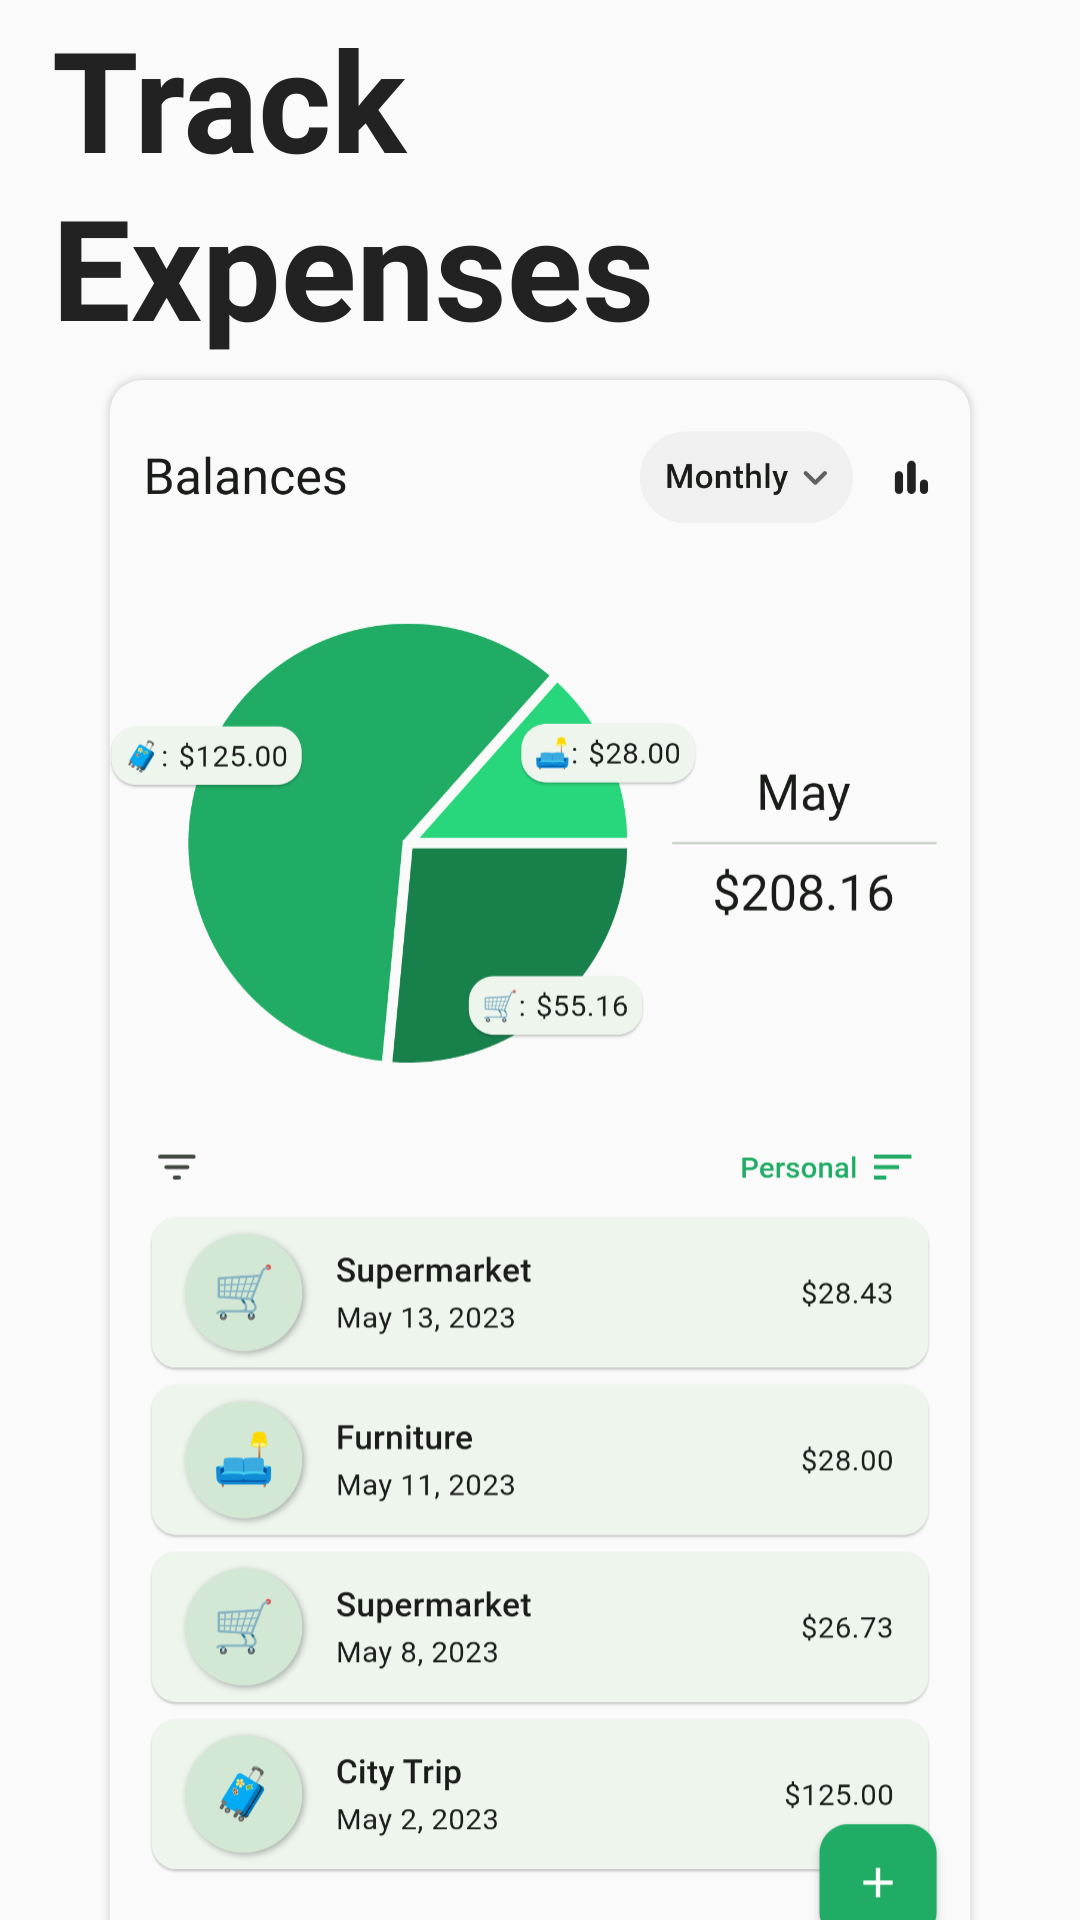
Task: Click the shopping cart icon for May 13 Supermarket
Action: [x=243, y=1293]
